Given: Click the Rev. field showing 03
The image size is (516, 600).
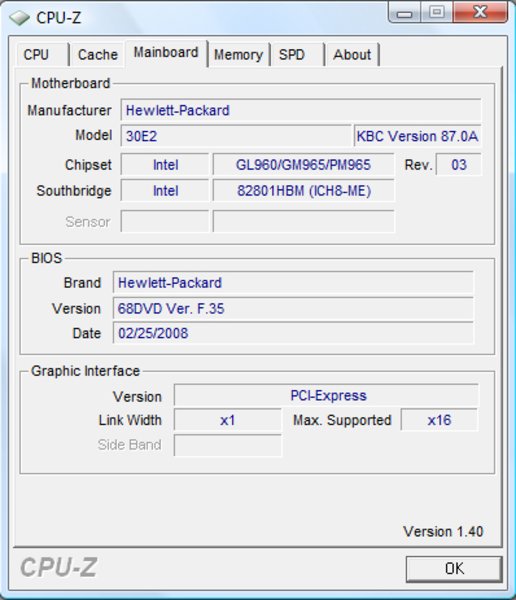Looking at the screenshot, I should coord(459,165).
